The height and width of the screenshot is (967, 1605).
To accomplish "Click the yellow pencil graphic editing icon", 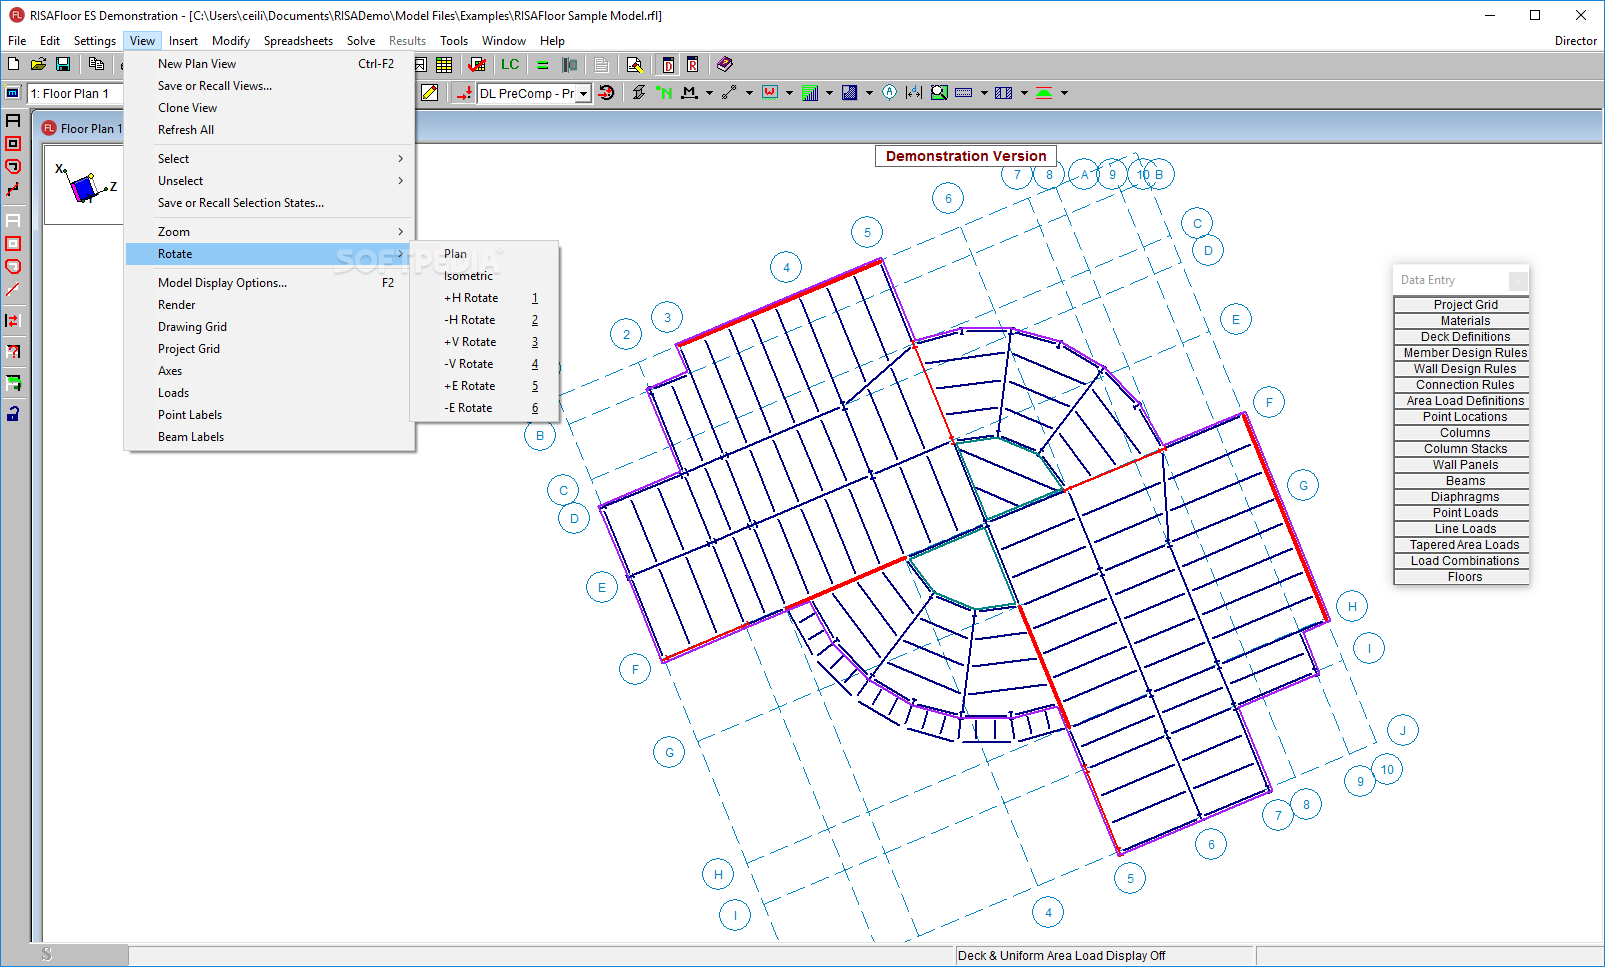I will (x=430, y=93).
